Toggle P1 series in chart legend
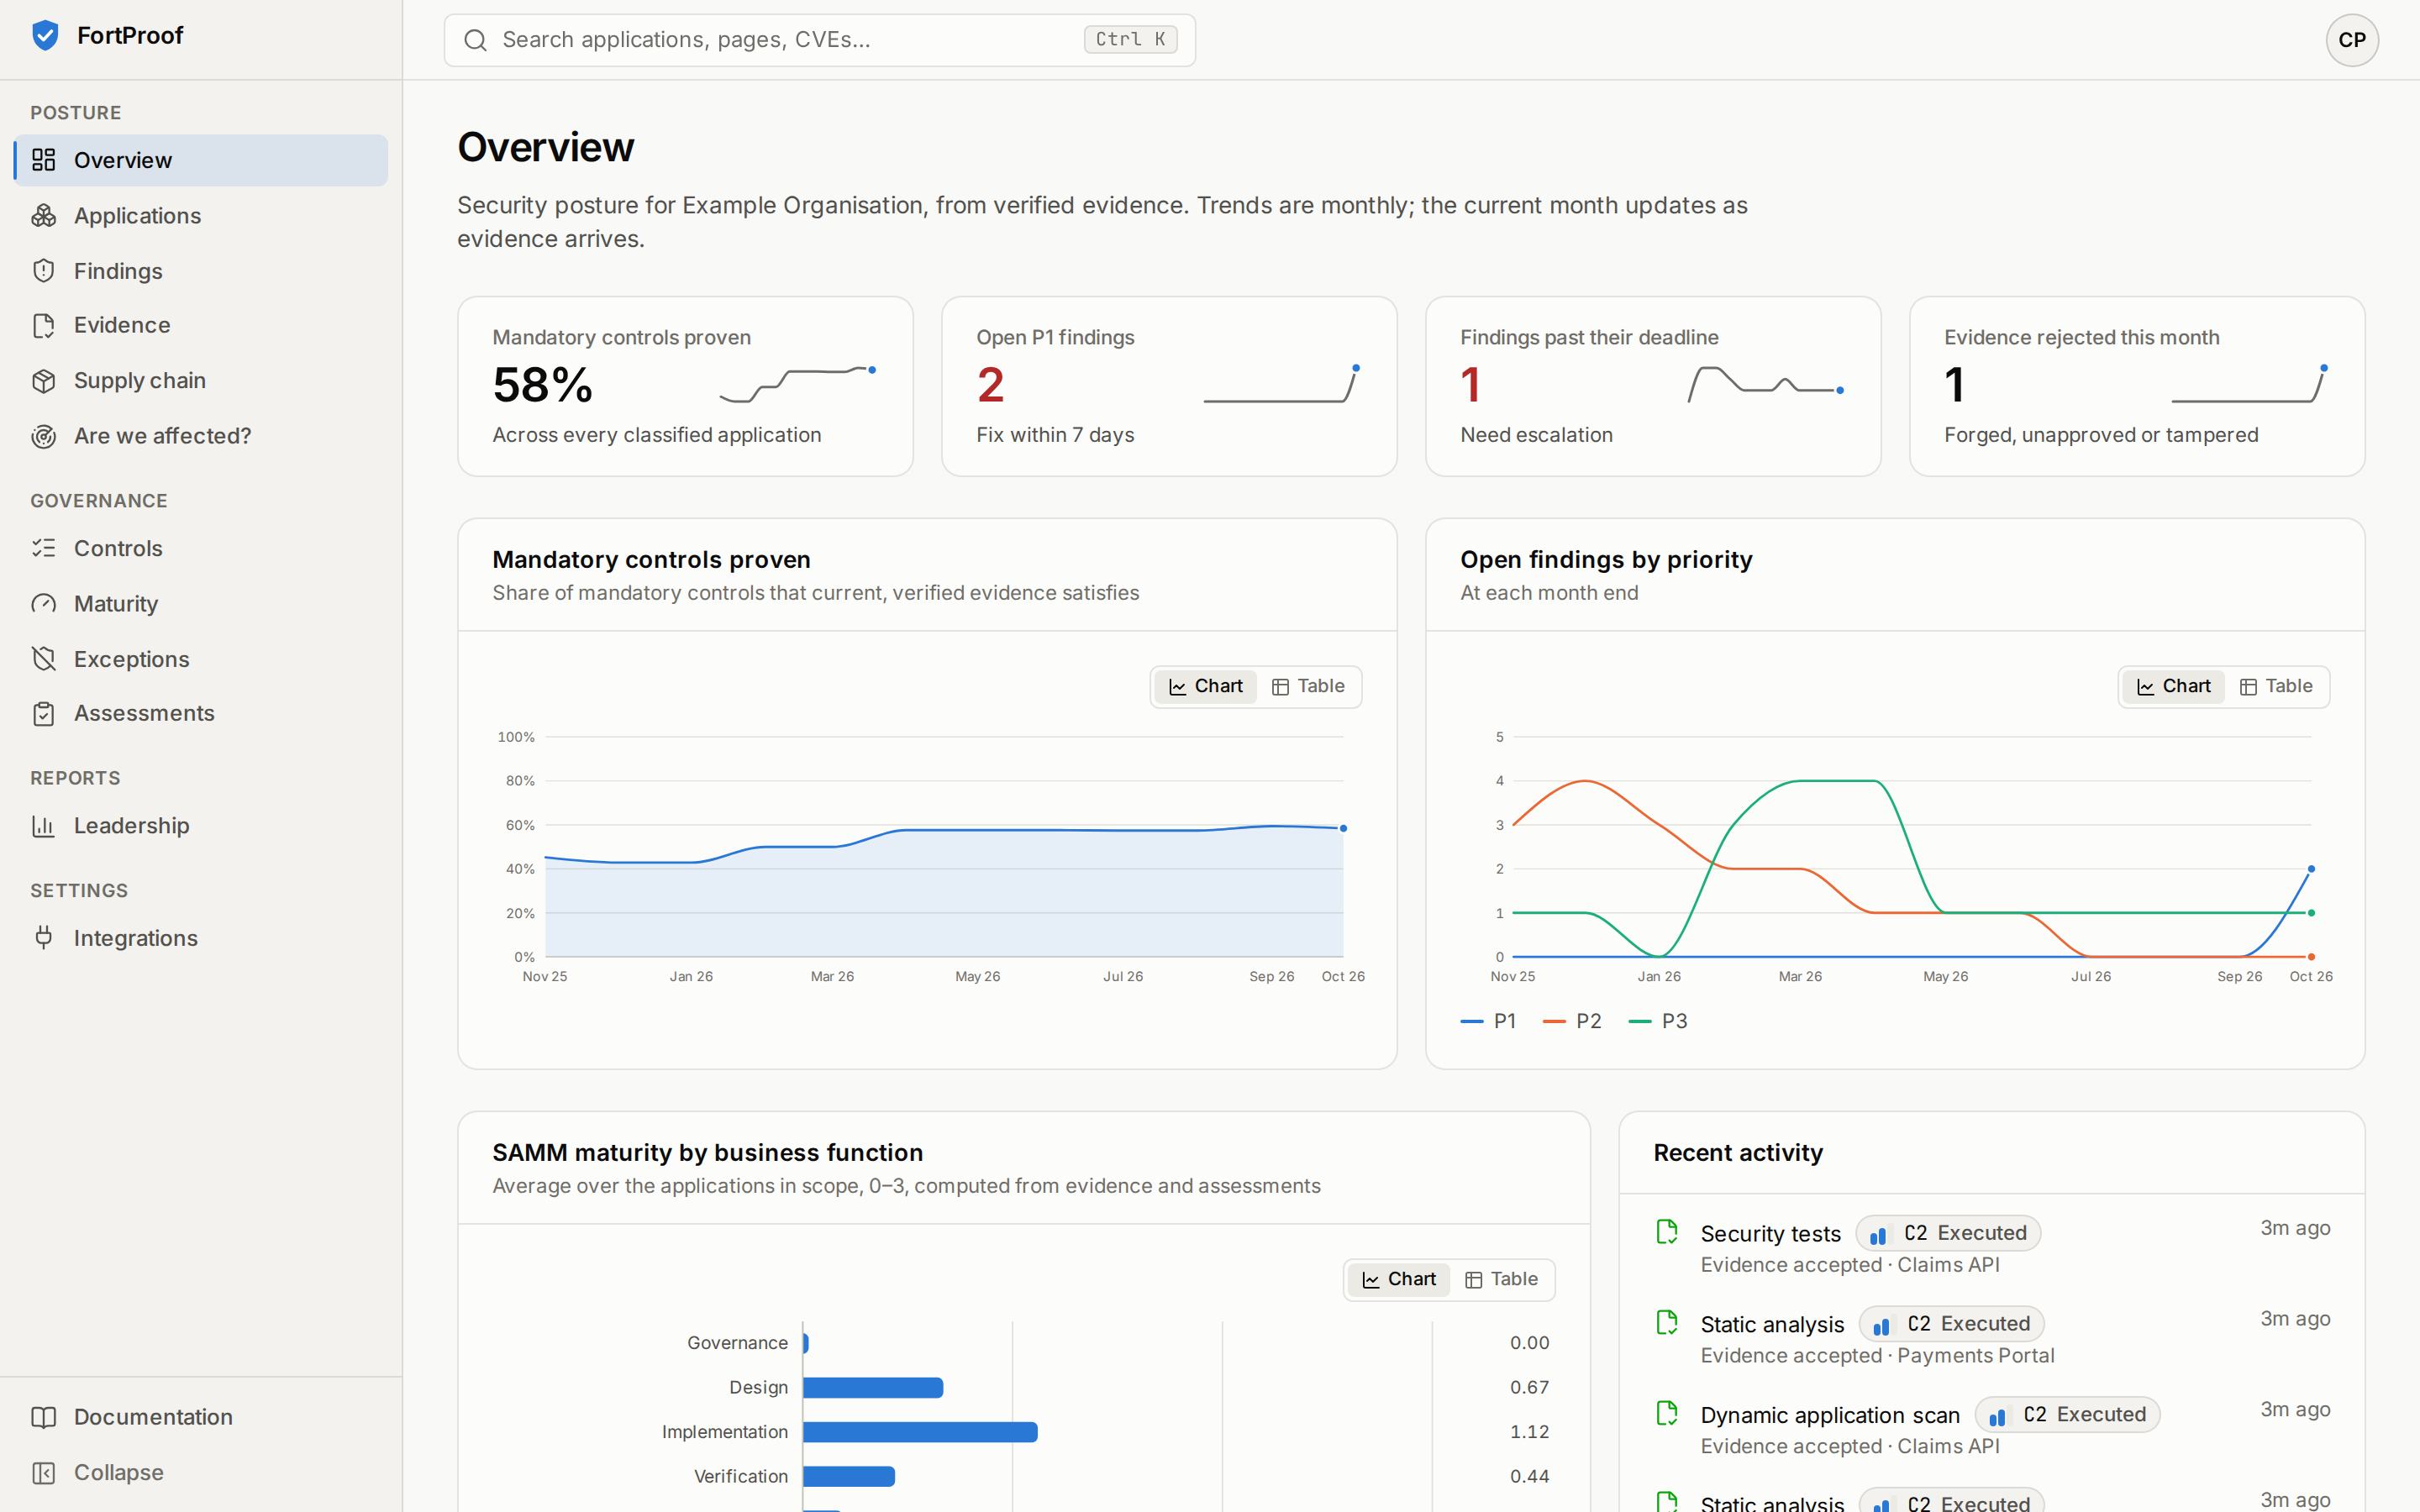 (1489, 1021)
